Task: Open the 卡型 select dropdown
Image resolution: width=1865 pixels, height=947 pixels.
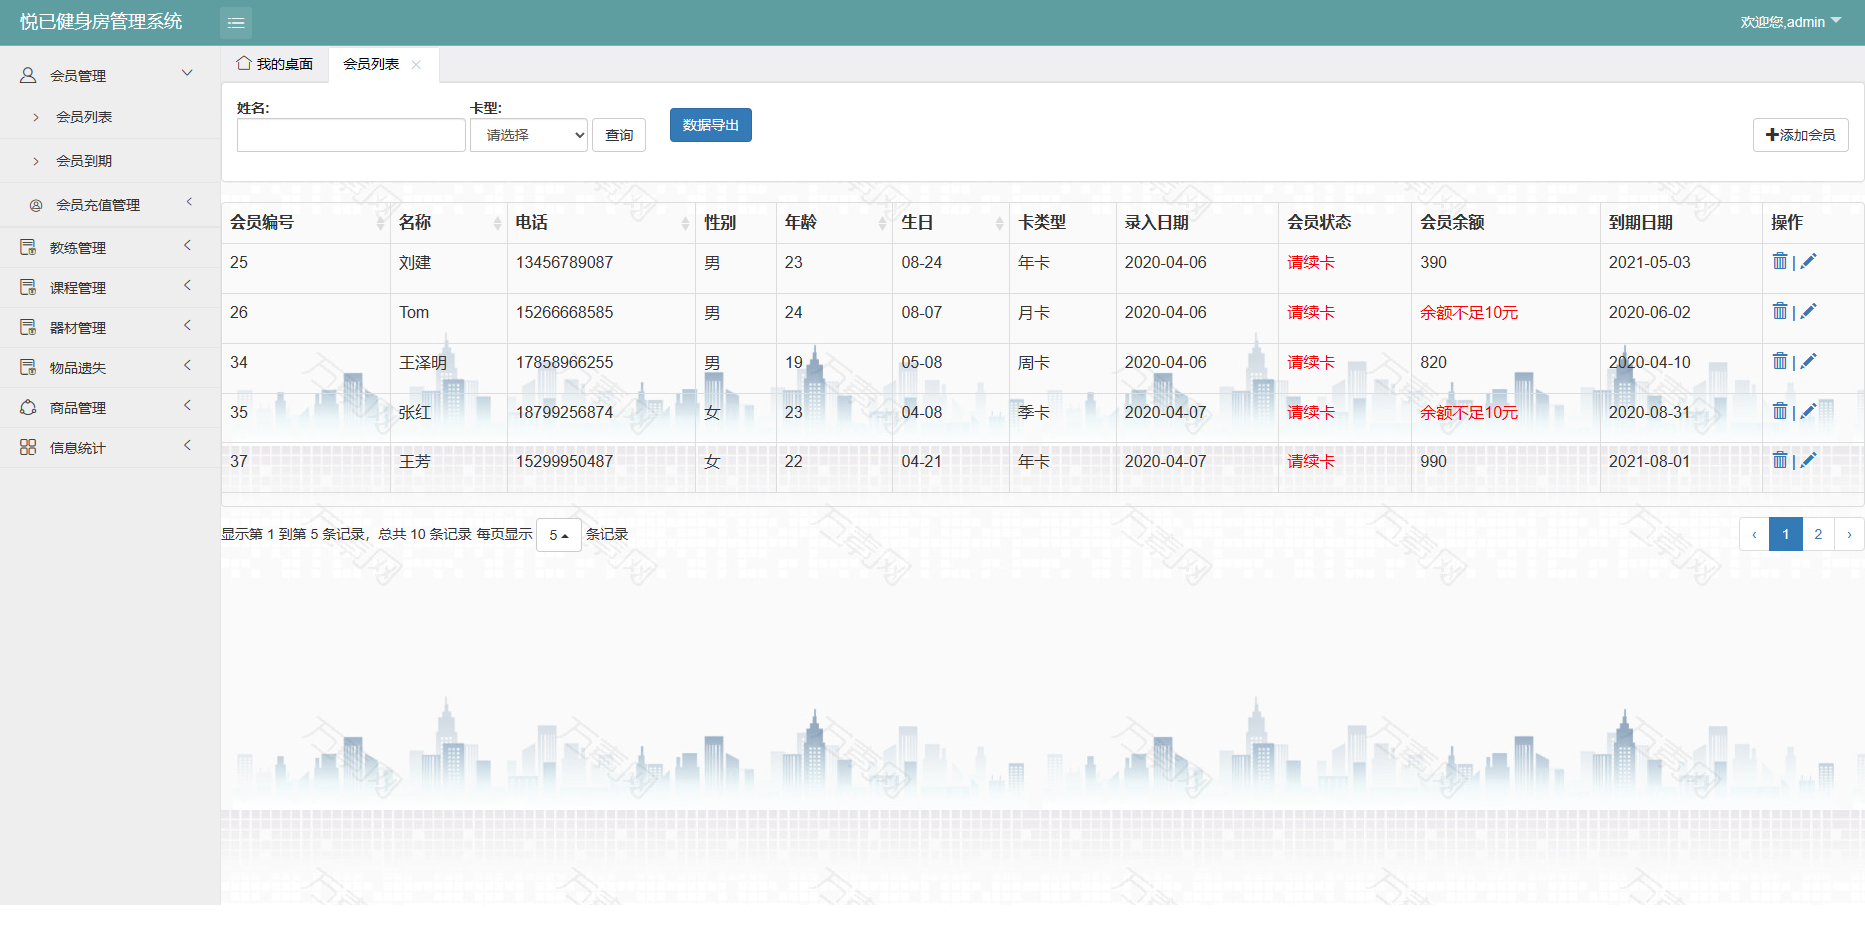Action: point(528,135)
